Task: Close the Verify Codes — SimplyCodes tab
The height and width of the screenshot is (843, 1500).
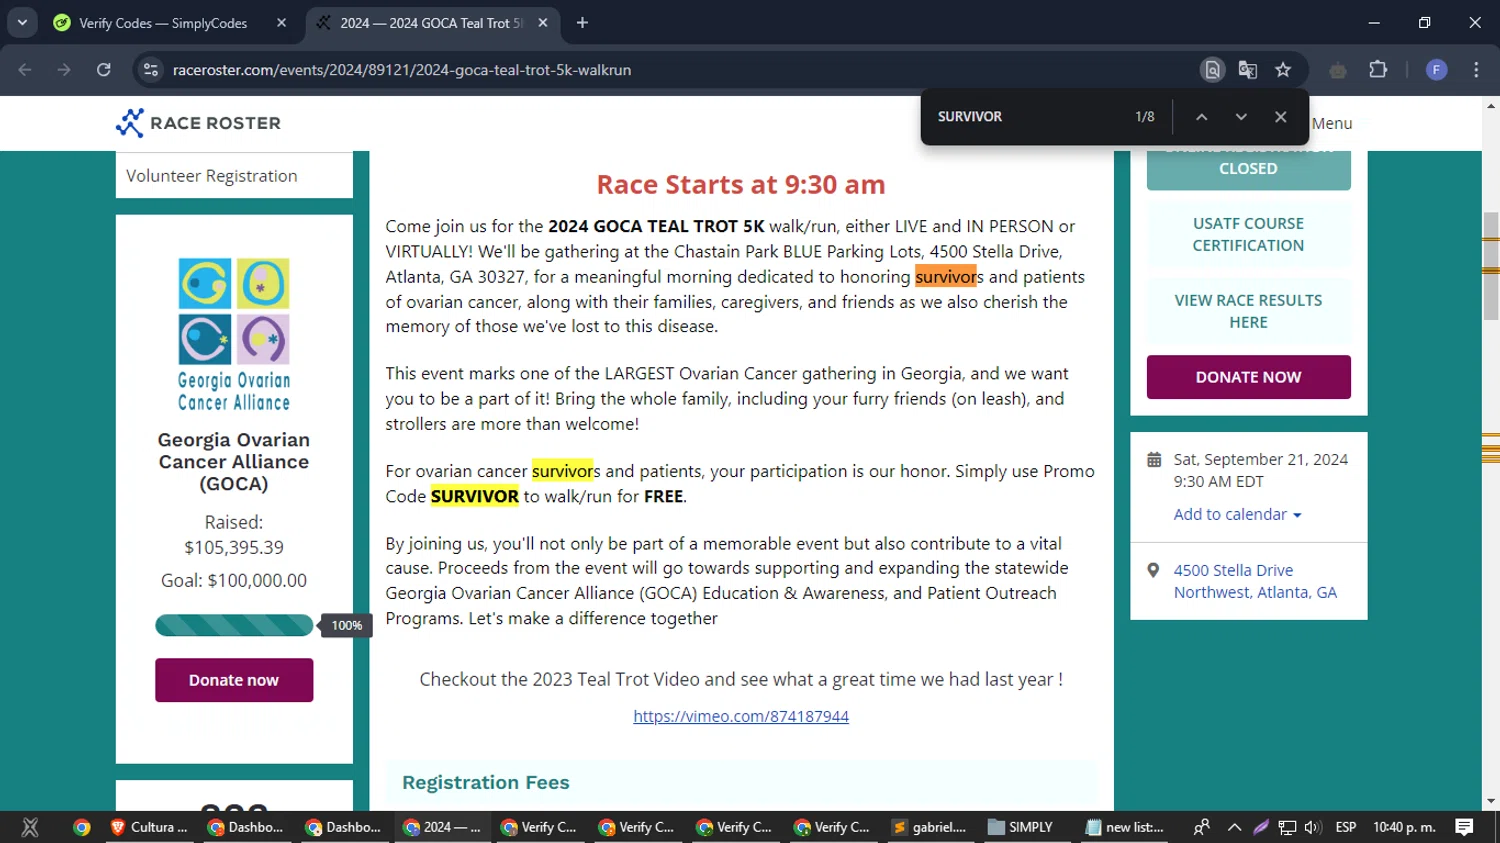Action: pos(281,22)
